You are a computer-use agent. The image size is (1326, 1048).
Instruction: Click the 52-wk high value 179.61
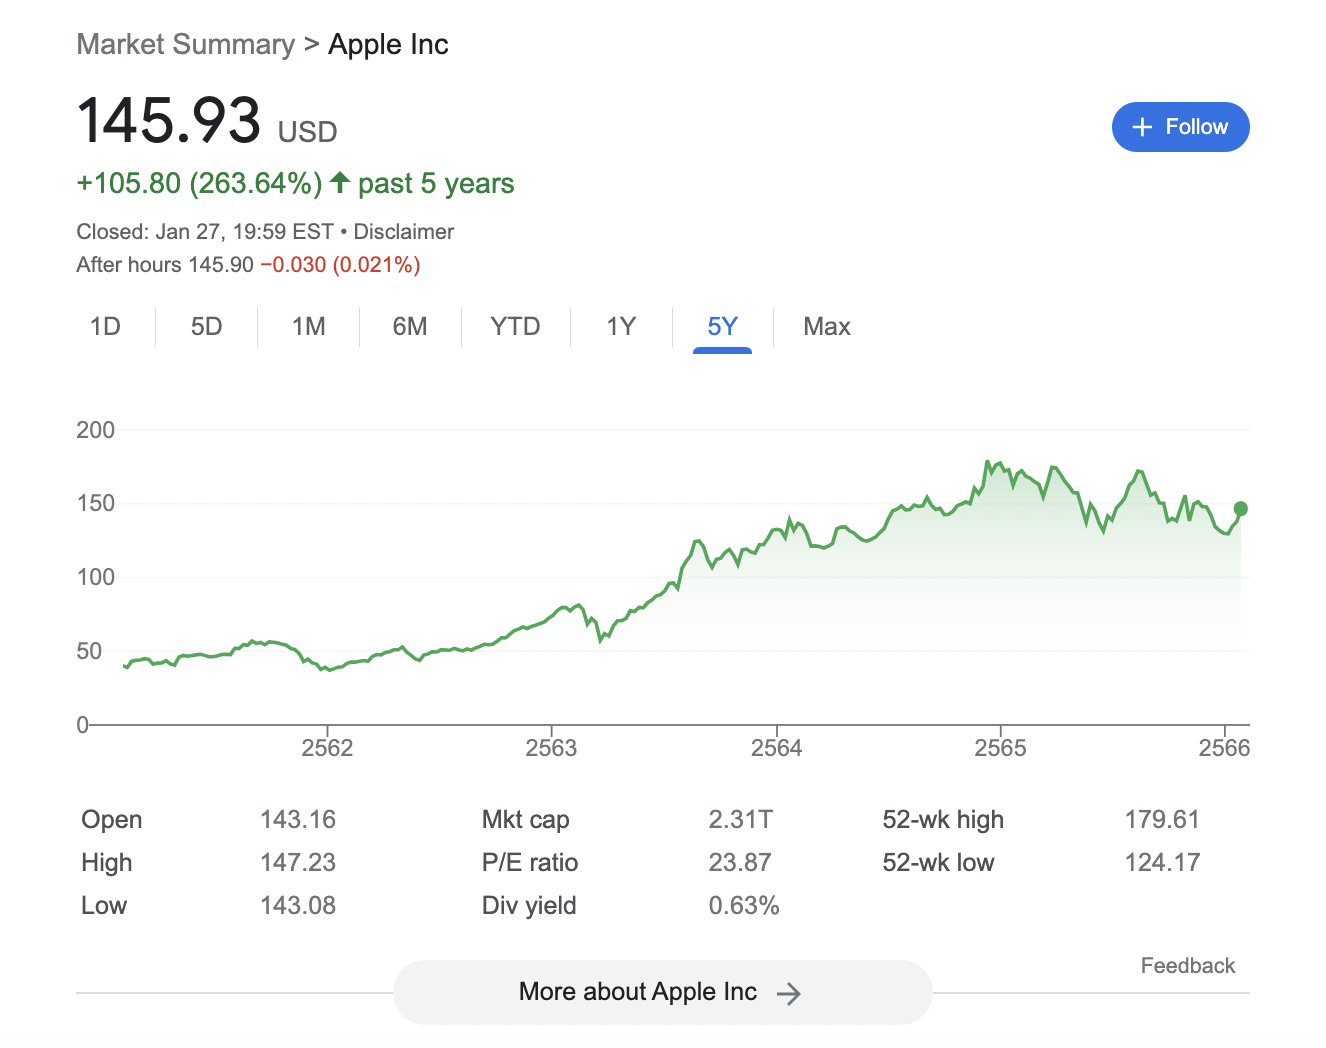pos(1162,820)
